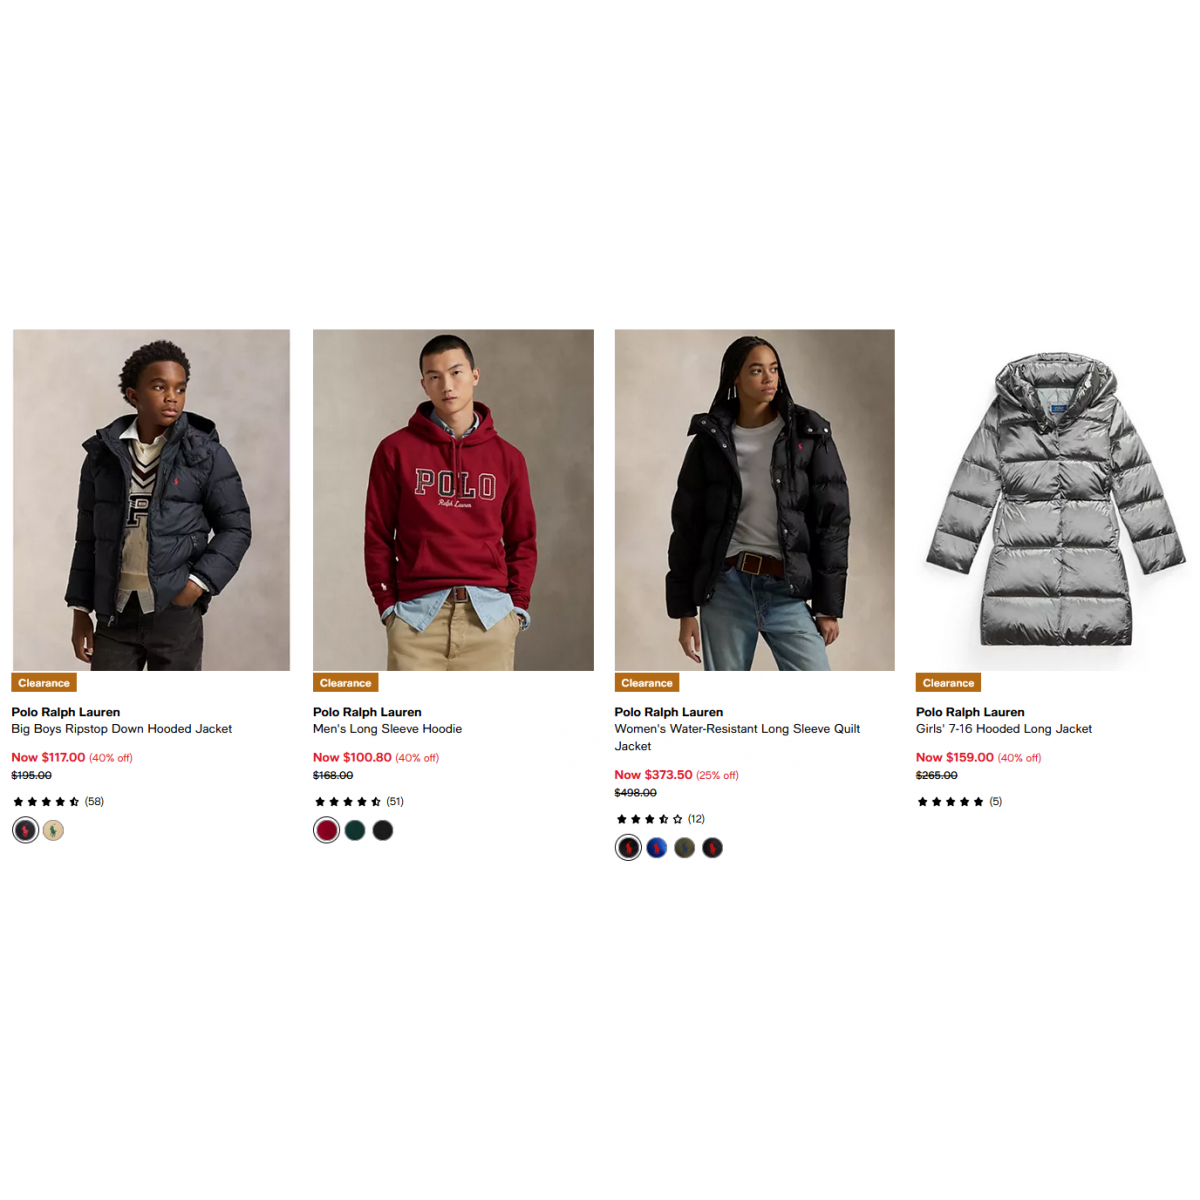The height and width of the screenshot is (1200, 1200).
Task: Select the blue swatch for Women's Quilt Jacket
Action: [657, 848]
